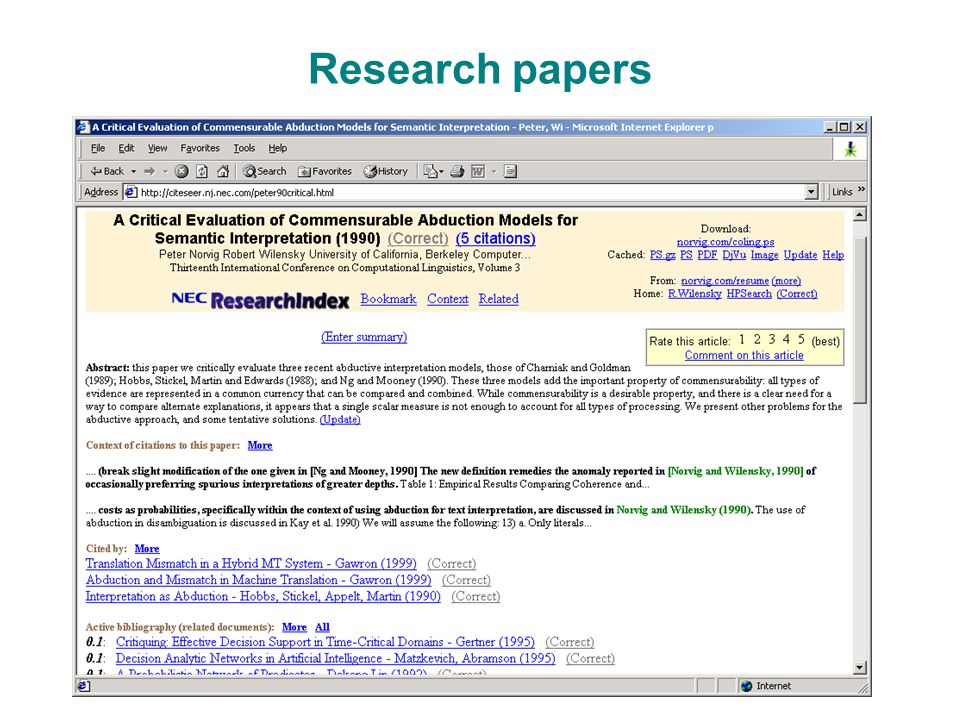
Task: Open Decision Analytic Networks in AI link
Action: coord(336,658)
